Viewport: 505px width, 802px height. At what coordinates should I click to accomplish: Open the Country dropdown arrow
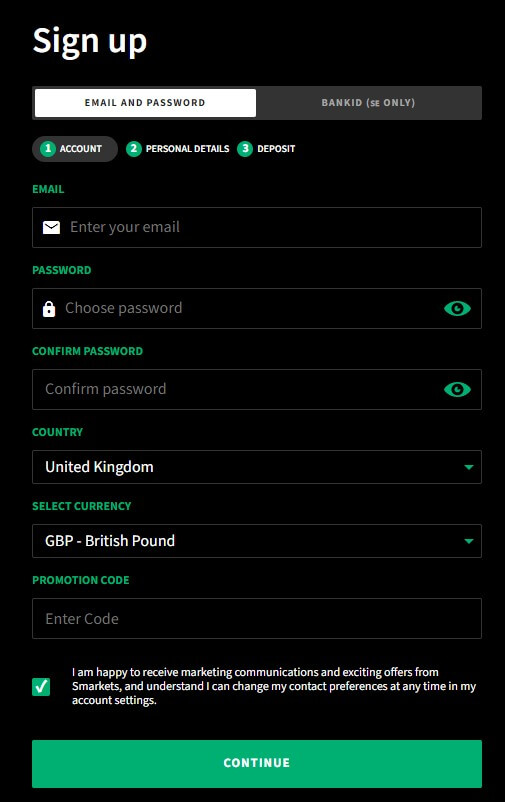(x=468, y=467)
